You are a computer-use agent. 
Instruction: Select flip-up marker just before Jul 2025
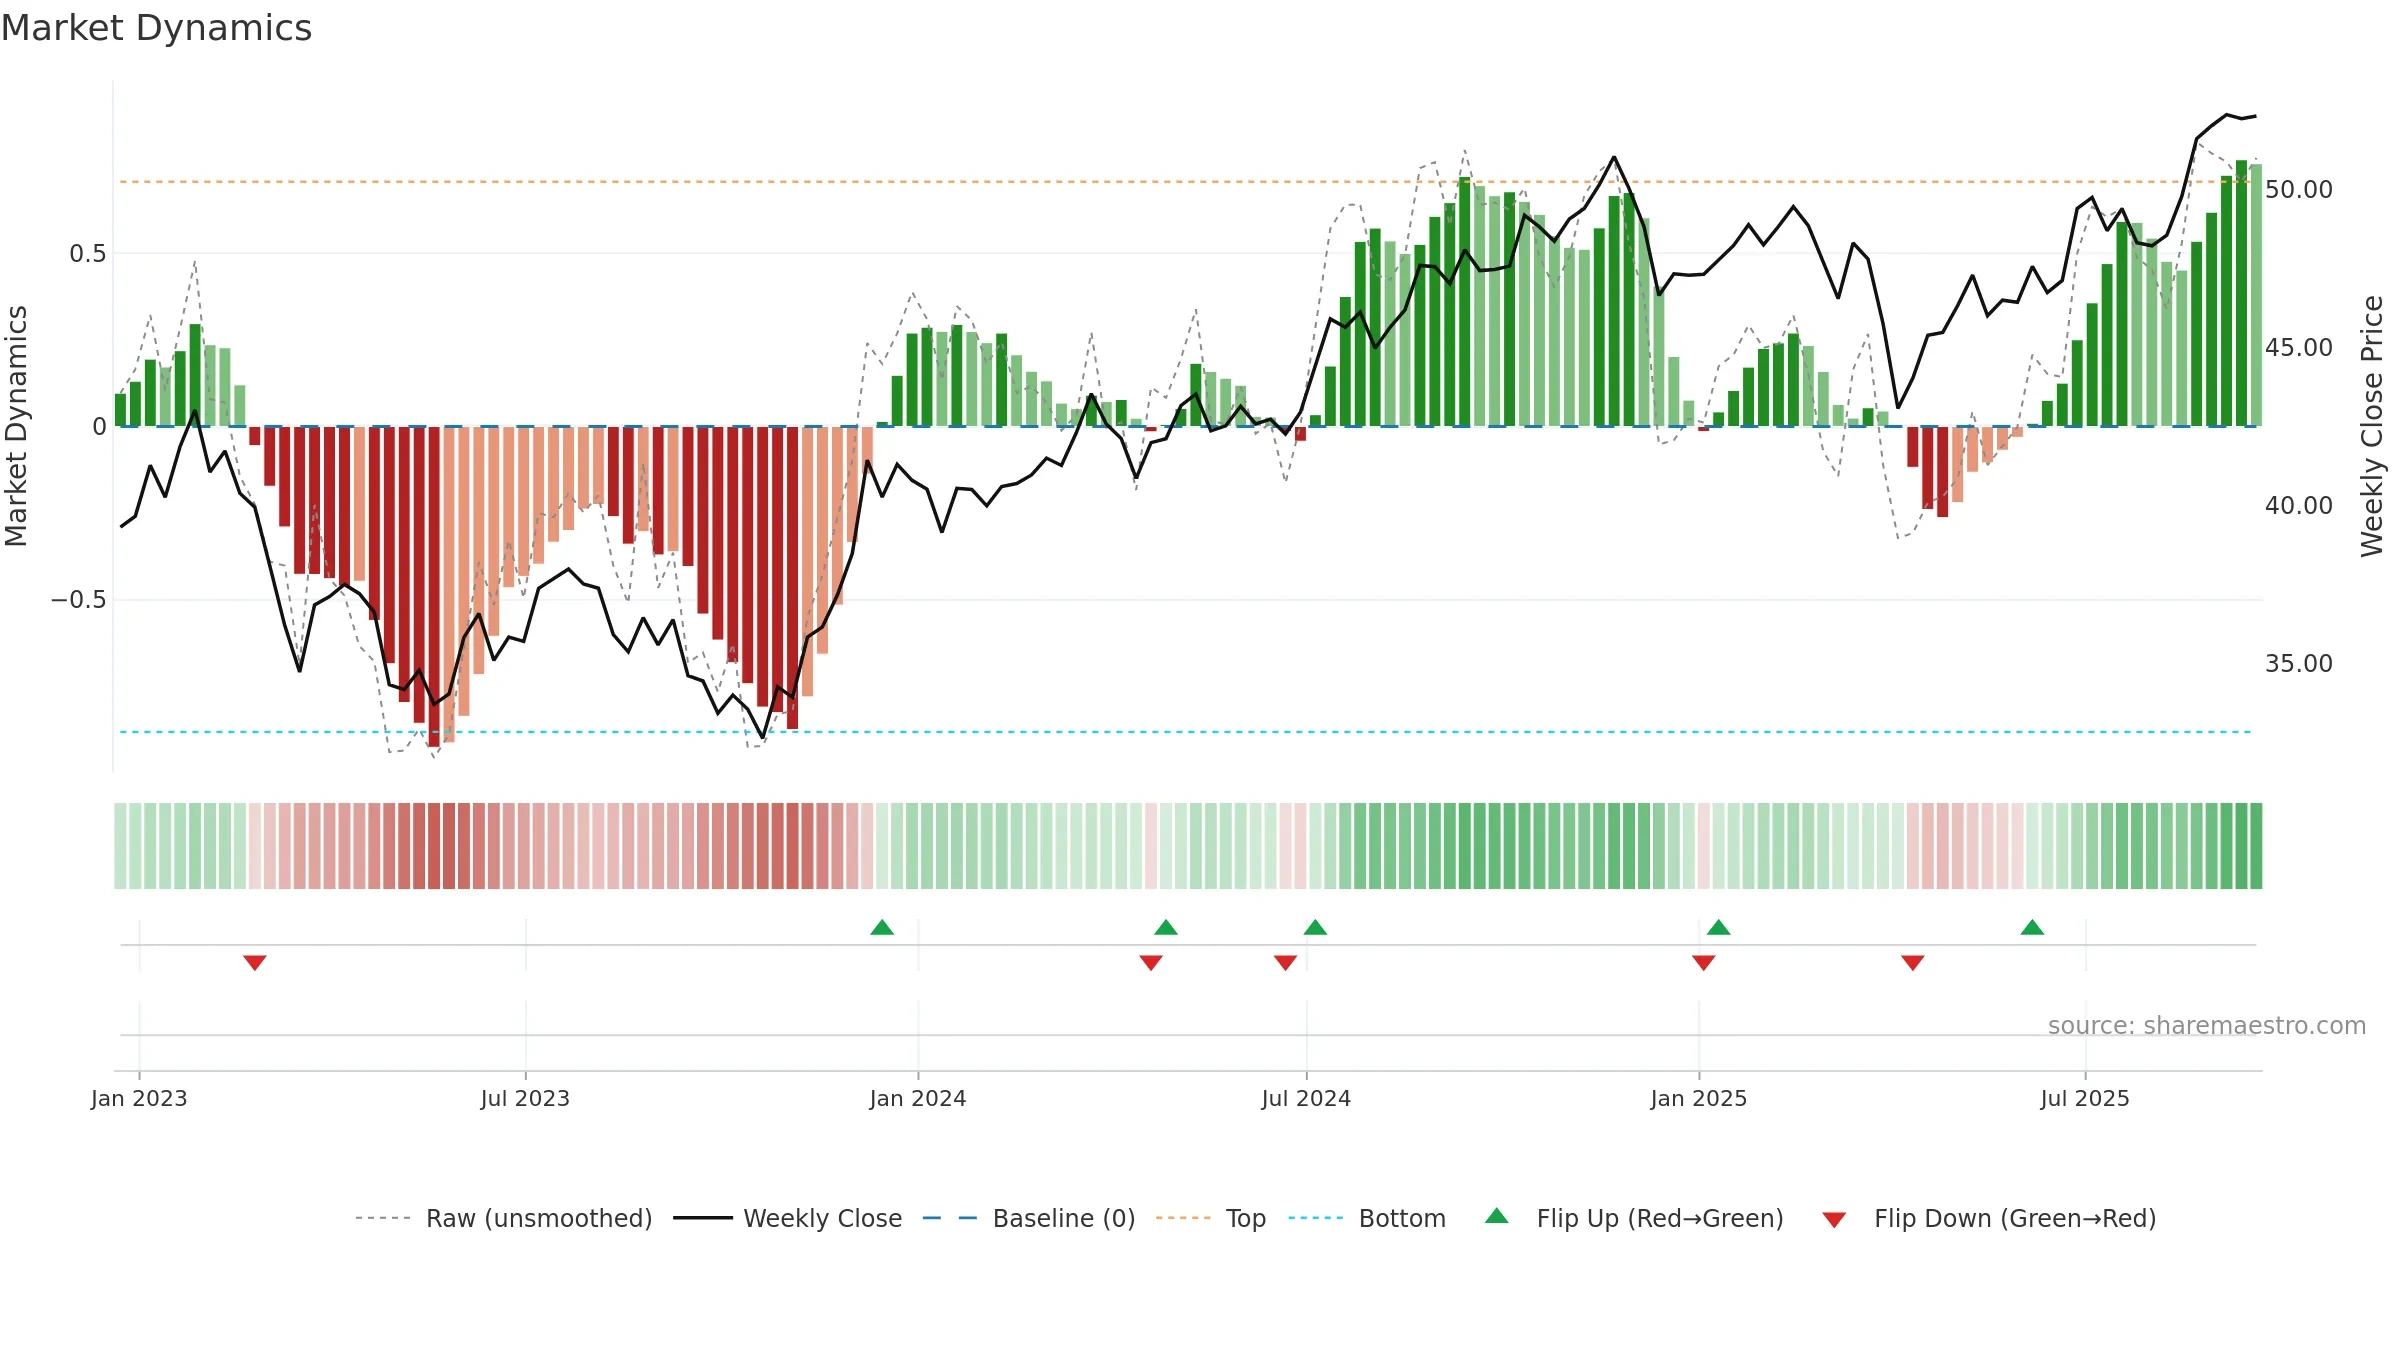2032,927
